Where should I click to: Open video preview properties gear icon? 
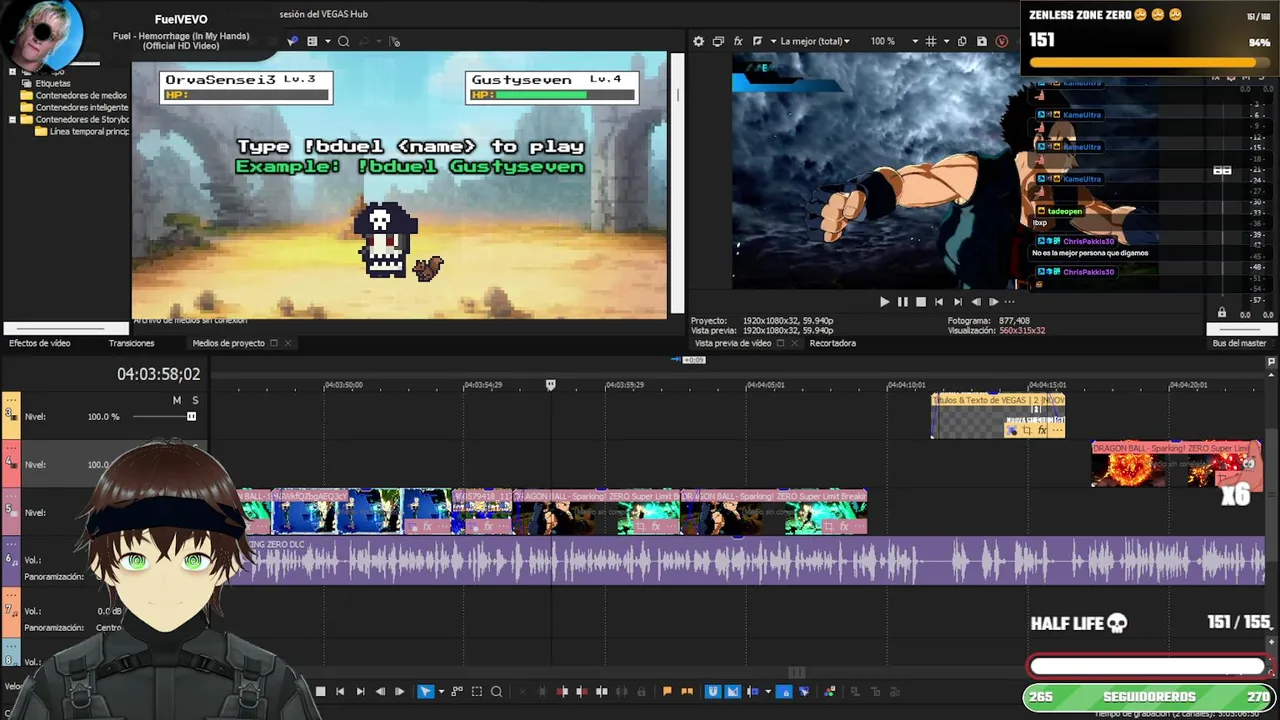click(x=698, y=41)
